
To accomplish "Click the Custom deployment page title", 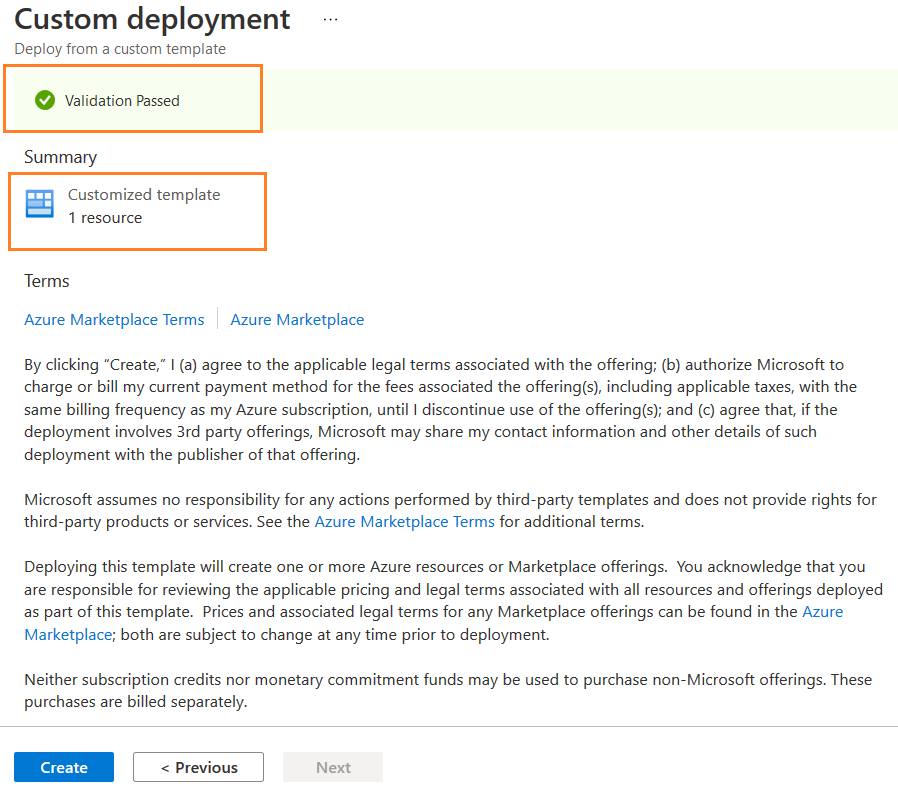I will click(x=152, y=19).
